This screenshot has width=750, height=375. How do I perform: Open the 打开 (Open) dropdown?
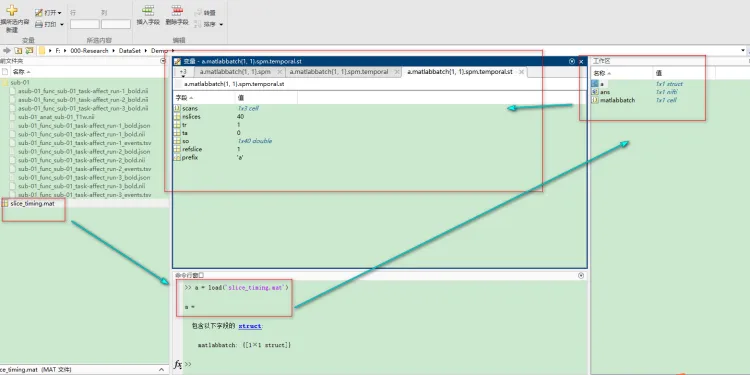pyautogui.click(x=48, y=12)
